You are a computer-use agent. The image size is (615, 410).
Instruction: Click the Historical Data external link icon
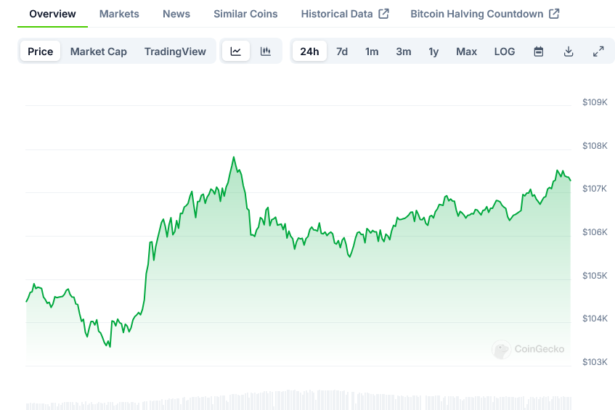[384, 14]
